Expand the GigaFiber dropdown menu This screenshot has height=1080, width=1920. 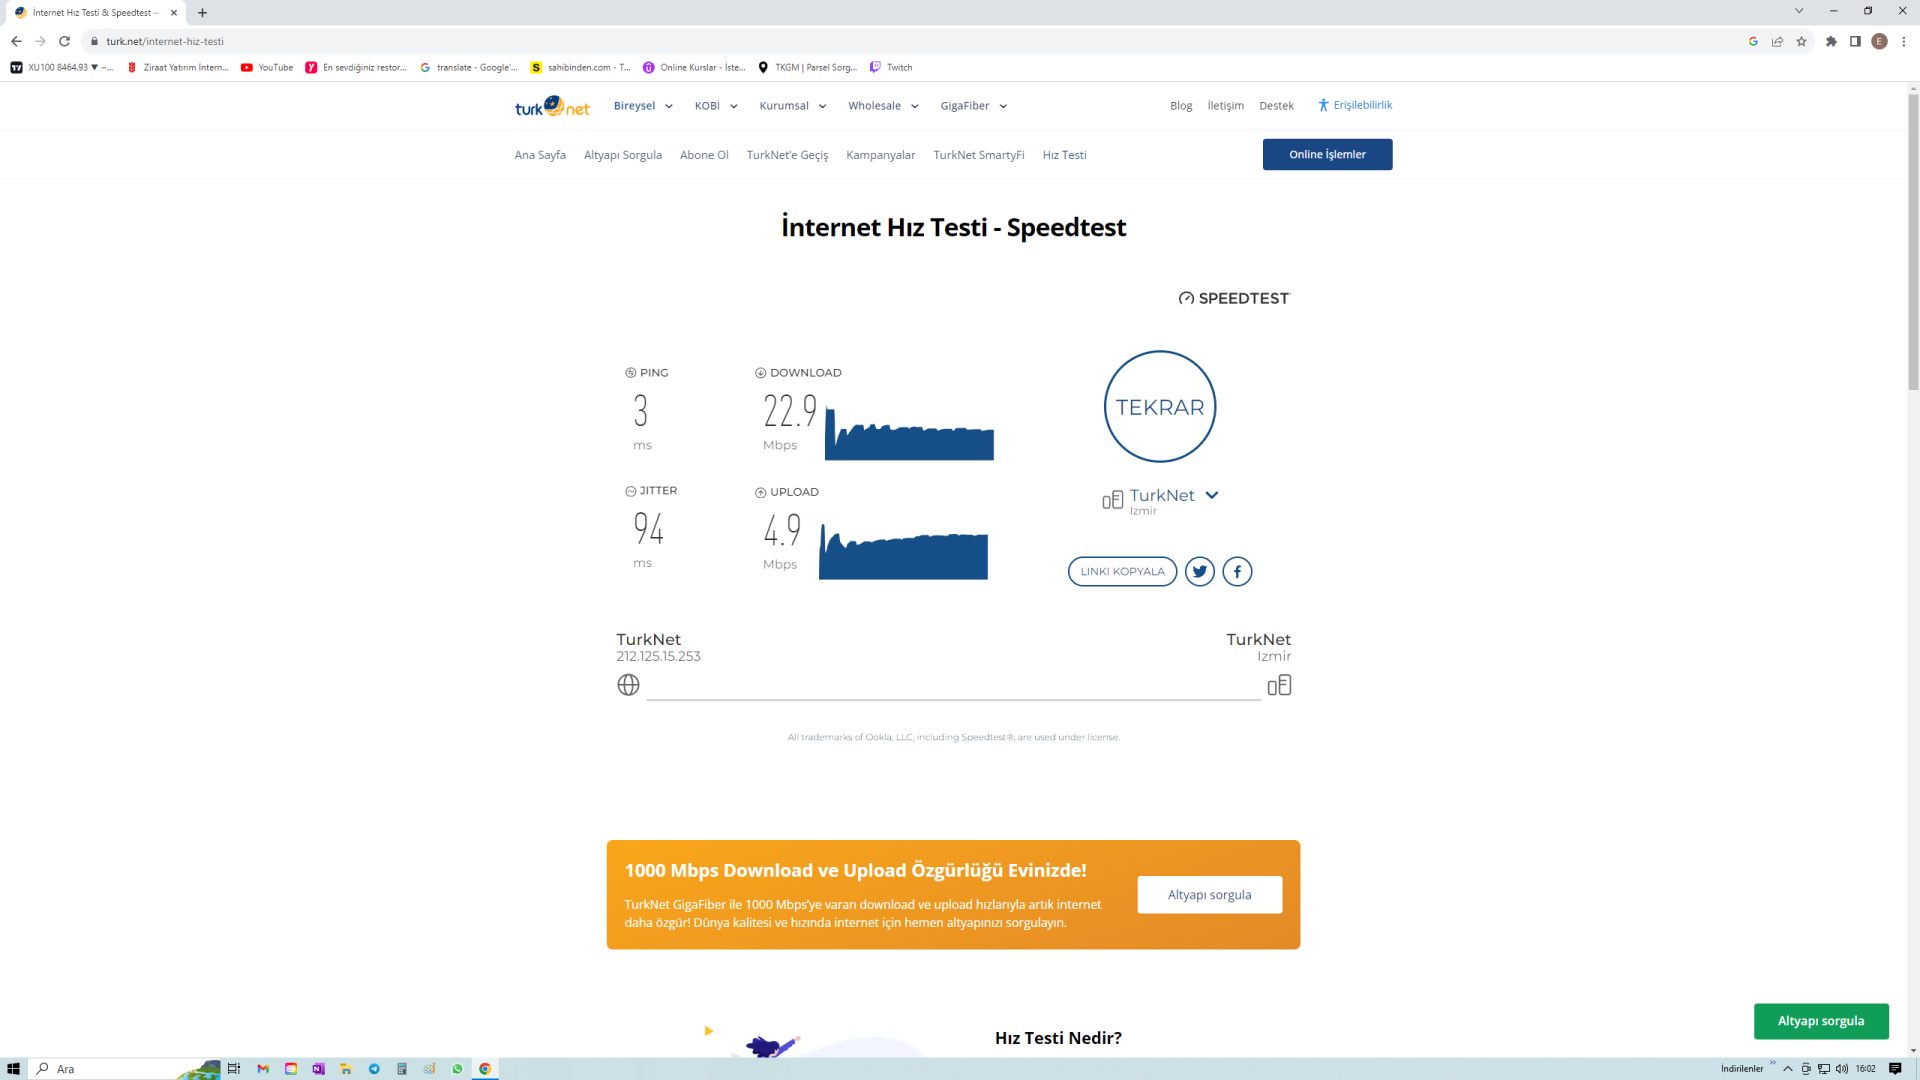click(x=973, y=106)
